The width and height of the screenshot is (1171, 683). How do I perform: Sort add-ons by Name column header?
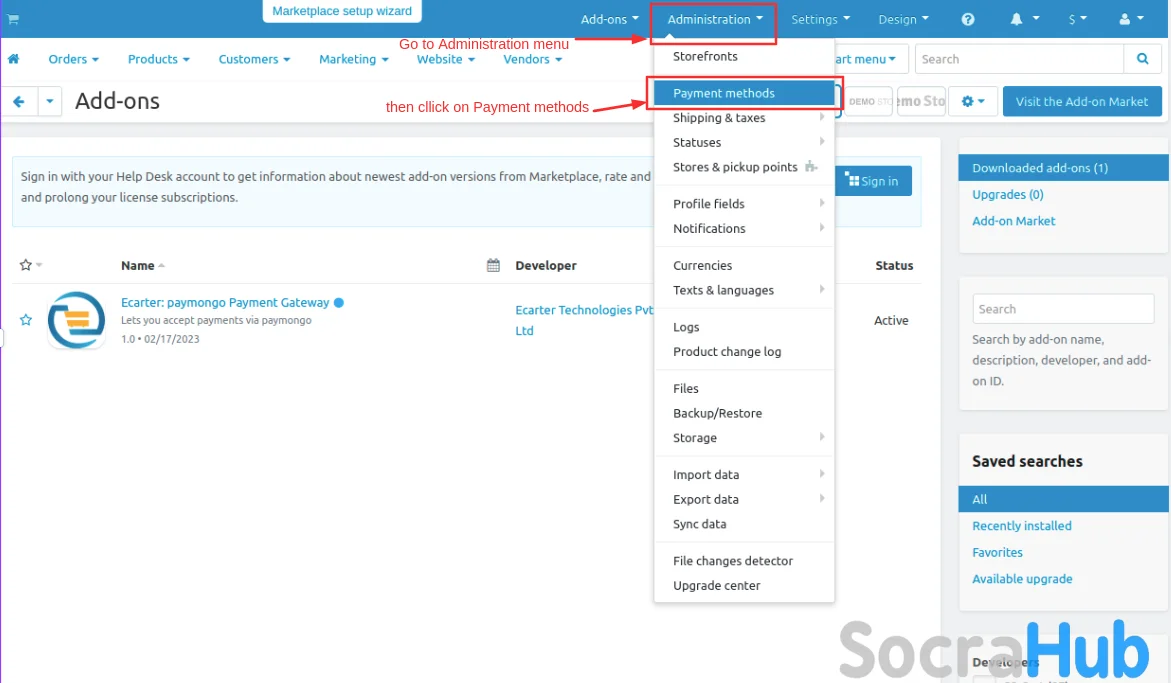coord(138,265)
